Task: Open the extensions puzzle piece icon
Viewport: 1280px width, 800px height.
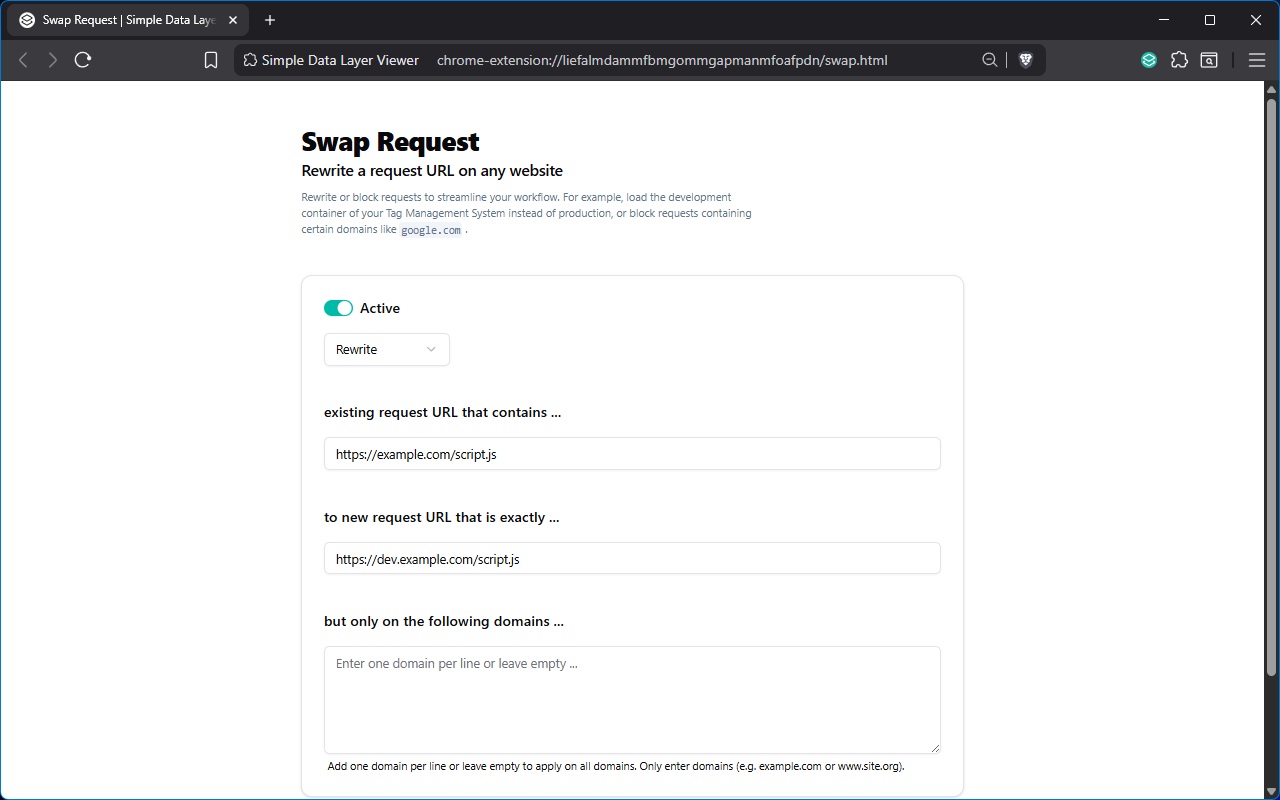Action: pos(1179,60)
